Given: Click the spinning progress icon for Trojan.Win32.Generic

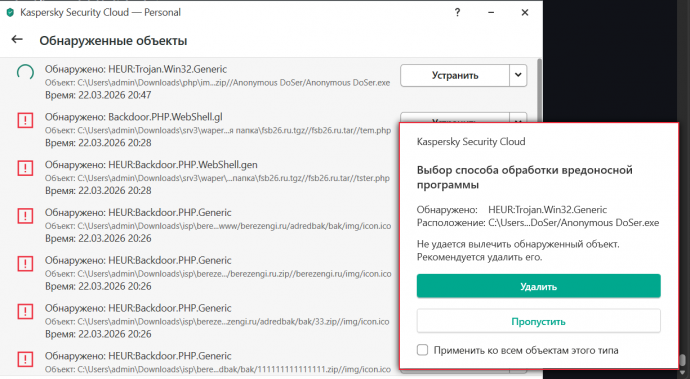Looking at the screenshot, I should tap(25, 73).
